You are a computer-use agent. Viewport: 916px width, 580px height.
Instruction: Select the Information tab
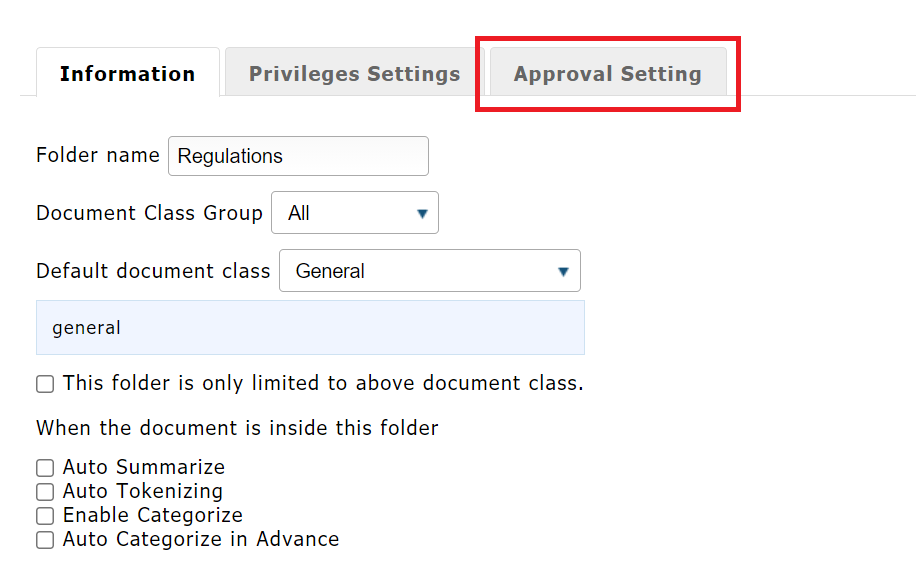pyautogui.click(x=127, y=73)
